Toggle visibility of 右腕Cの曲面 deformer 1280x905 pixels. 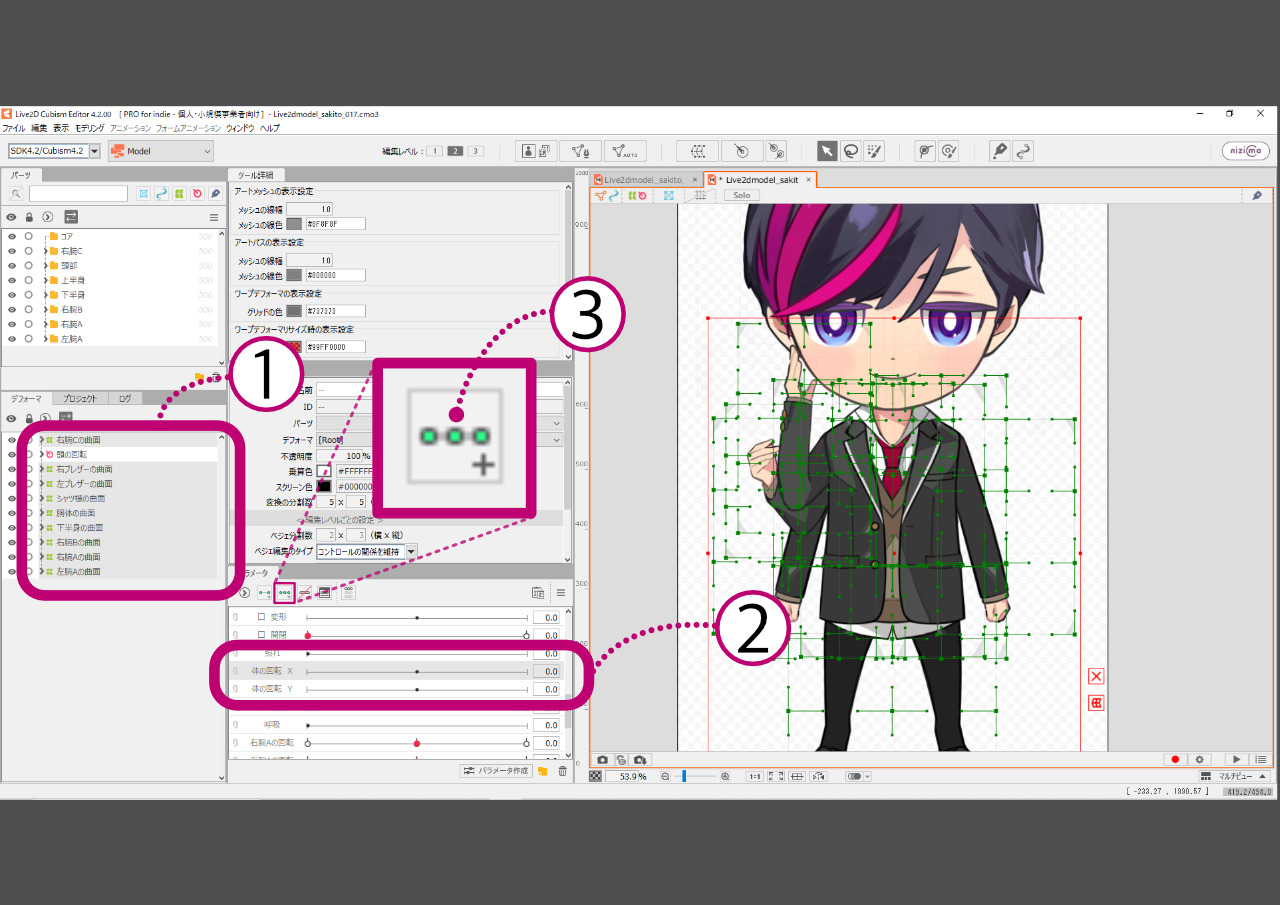click(x=12, y=440)
